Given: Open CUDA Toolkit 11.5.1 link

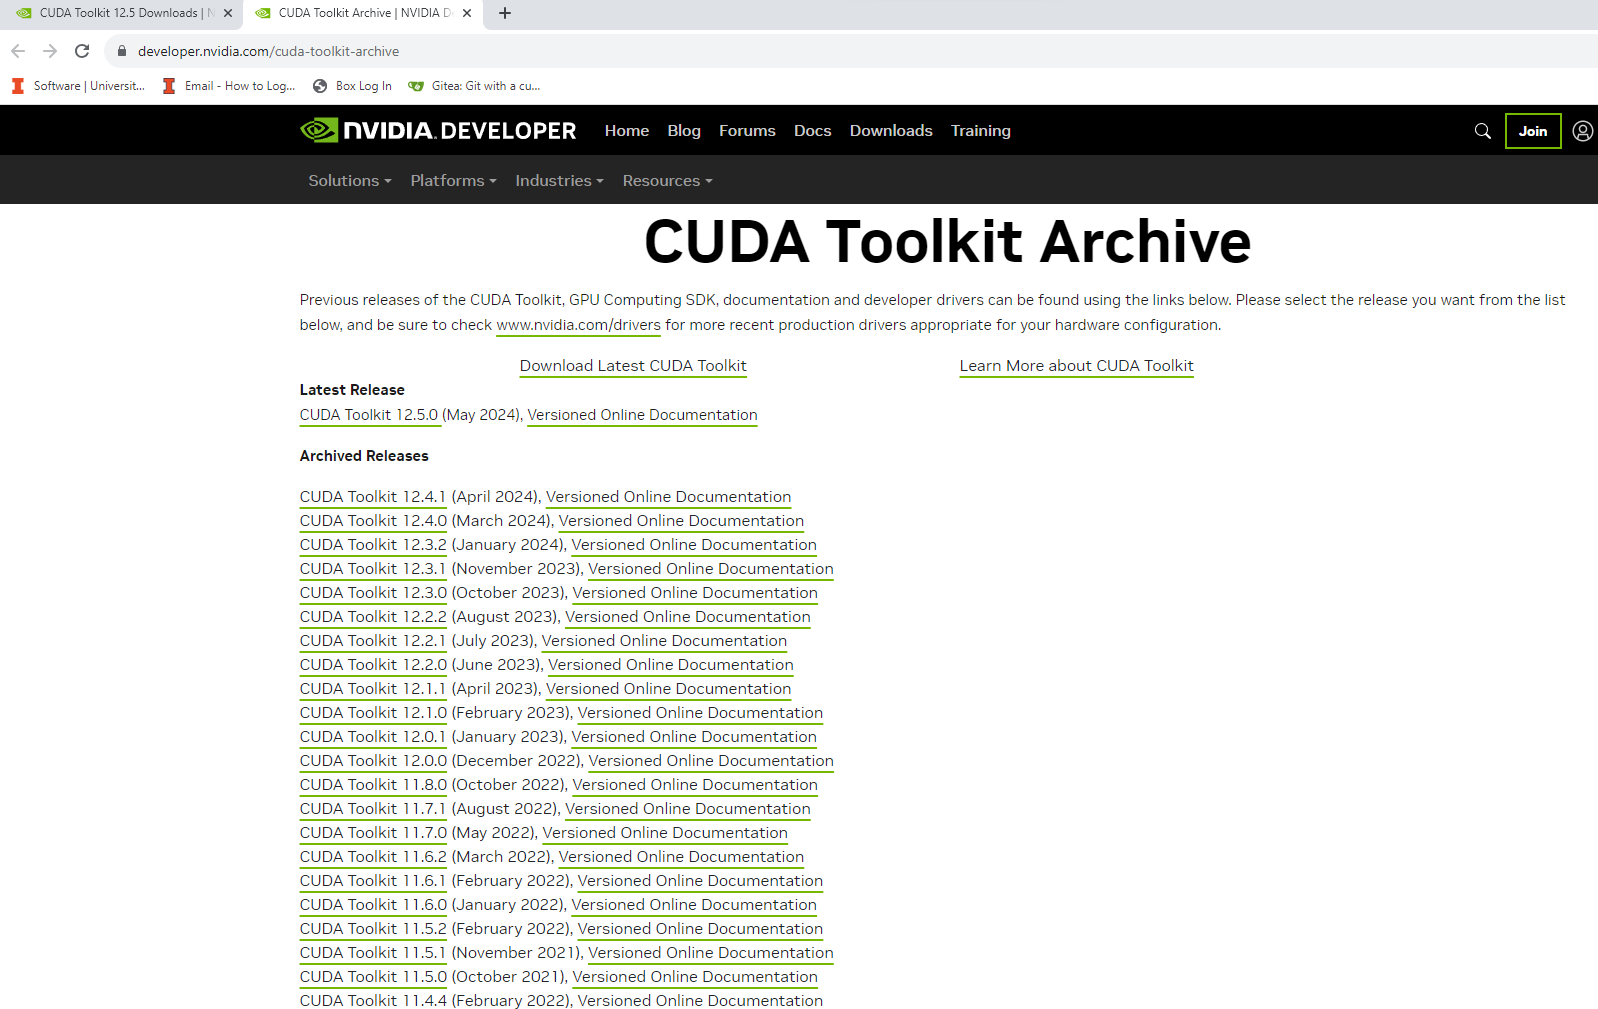Looking at the screenshot, I should (x=373, y=953).
